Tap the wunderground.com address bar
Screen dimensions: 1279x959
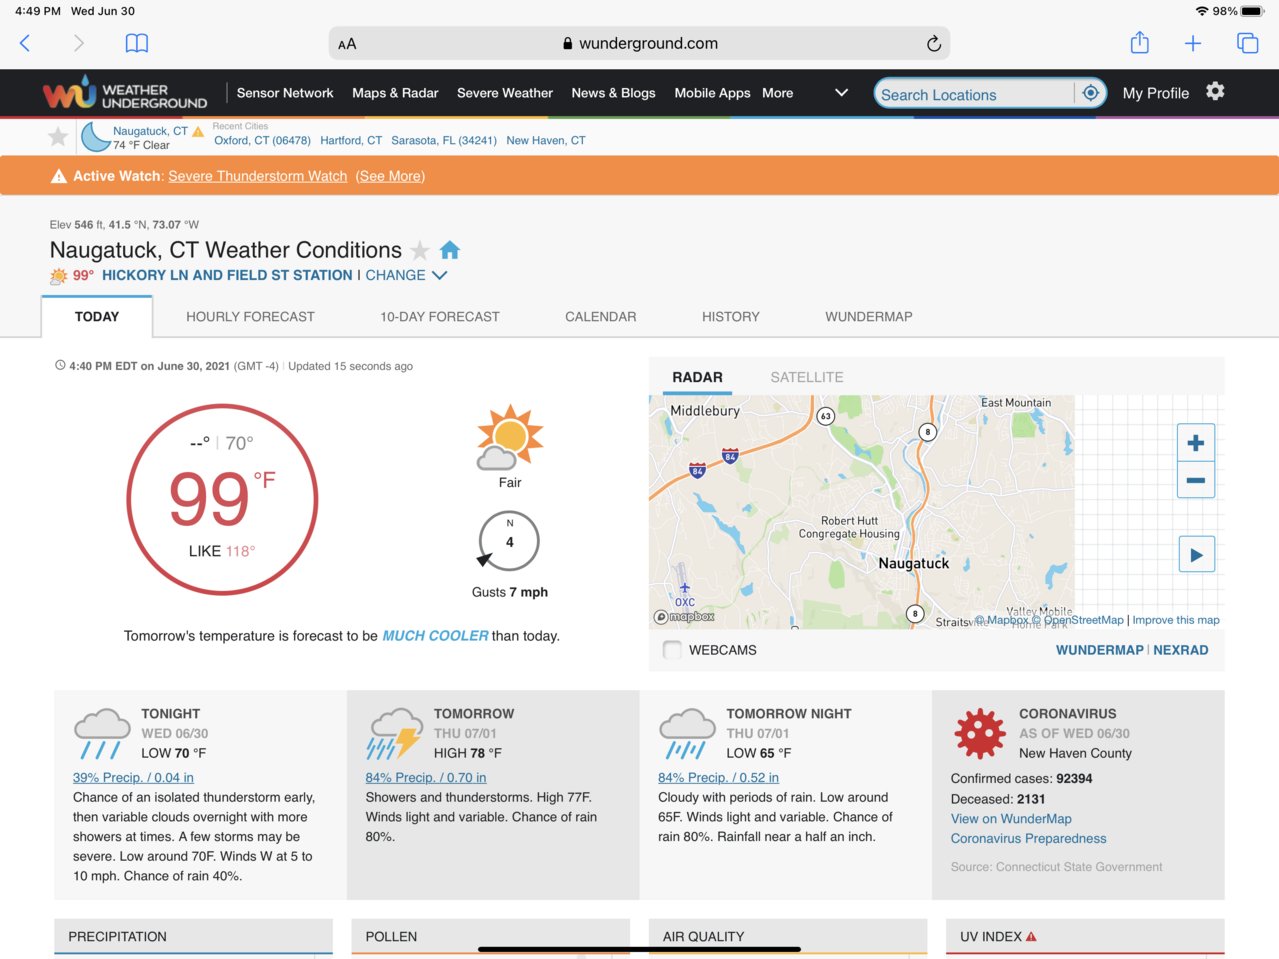click(x=639, y=43)
